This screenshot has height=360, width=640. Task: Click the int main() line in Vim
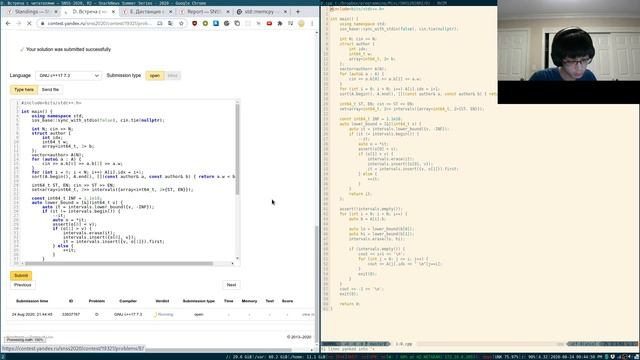pyautogui.click(x=344, y=19)
